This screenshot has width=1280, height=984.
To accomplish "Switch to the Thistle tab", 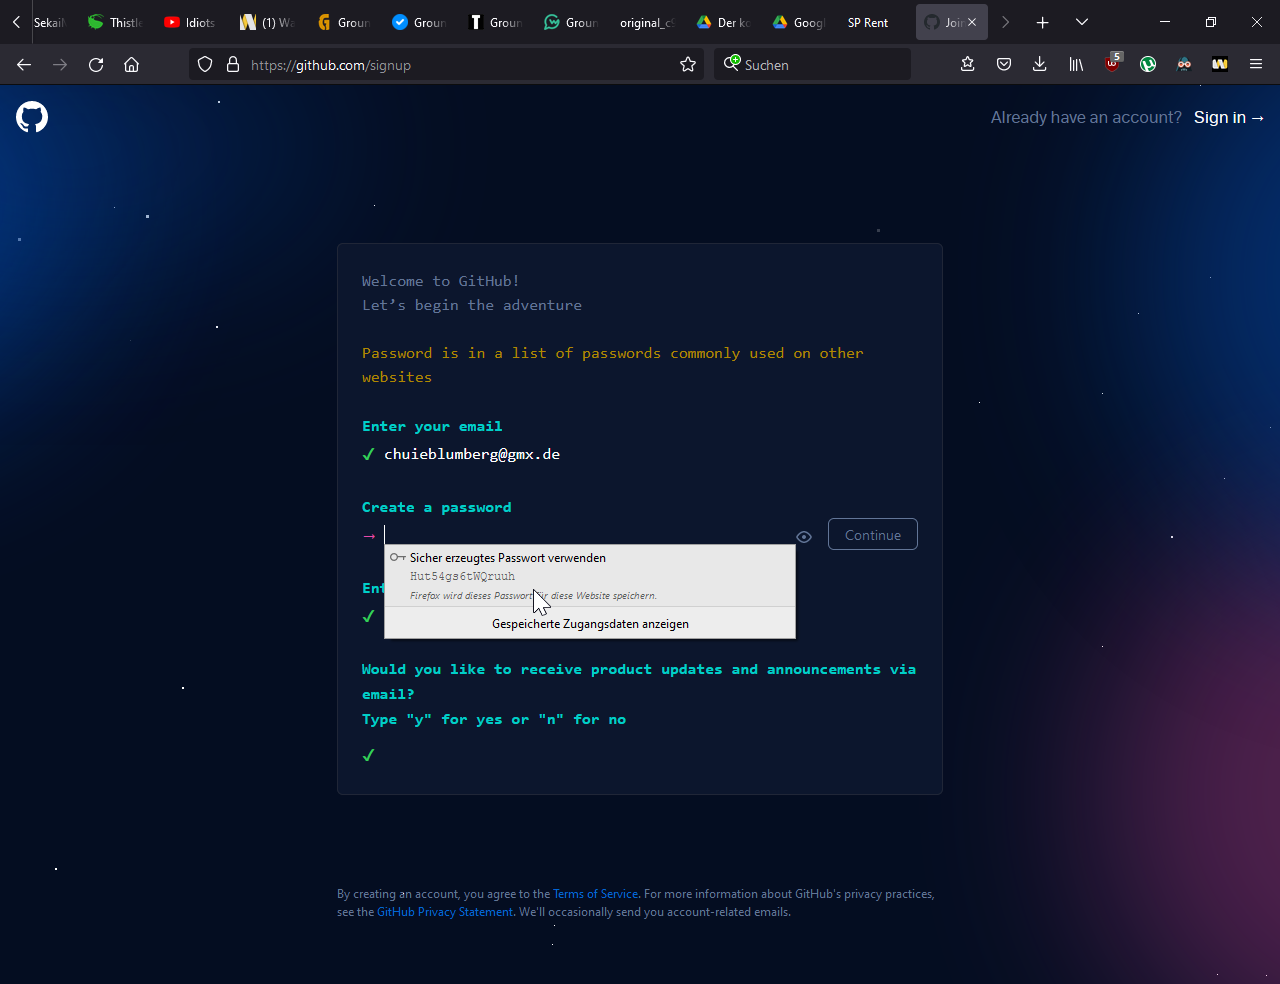I will (116, 22).
